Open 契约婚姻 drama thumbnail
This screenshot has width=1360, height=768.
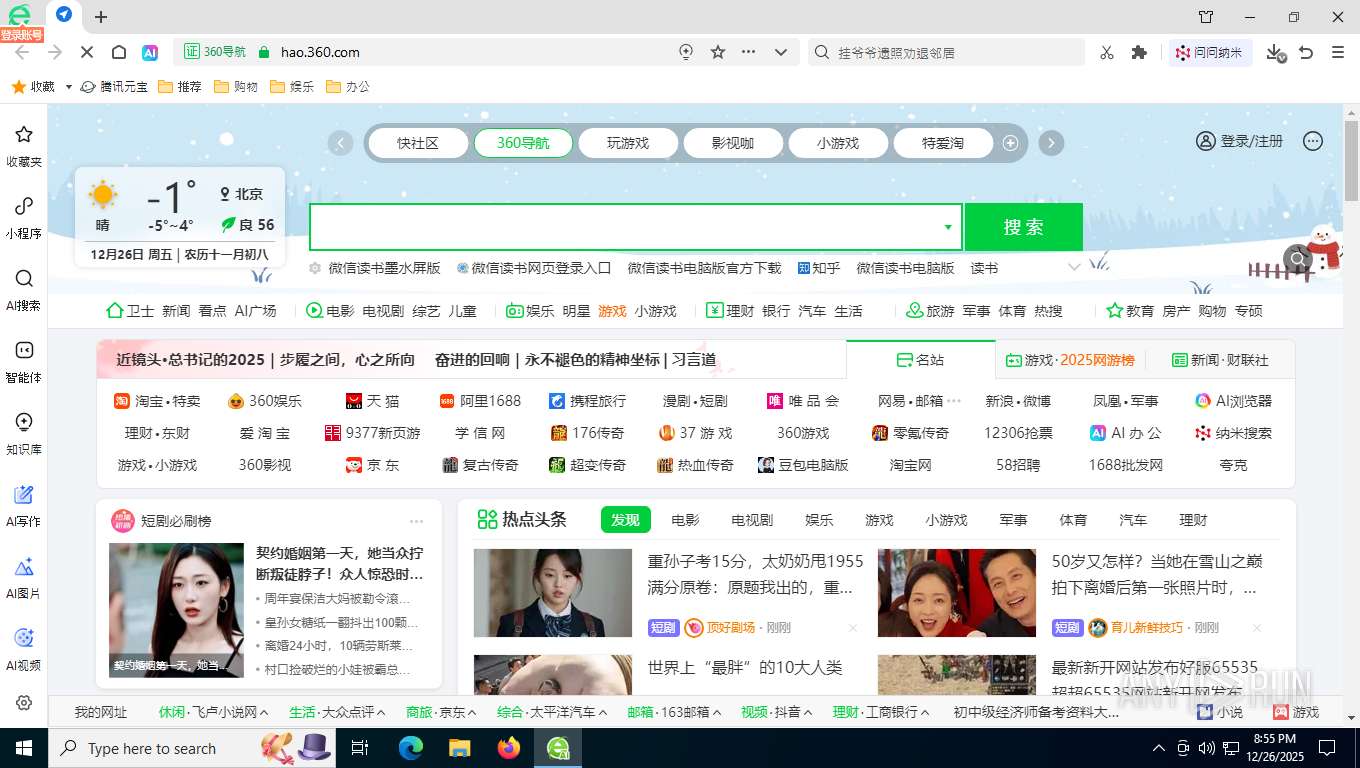[x=176, y=610]
